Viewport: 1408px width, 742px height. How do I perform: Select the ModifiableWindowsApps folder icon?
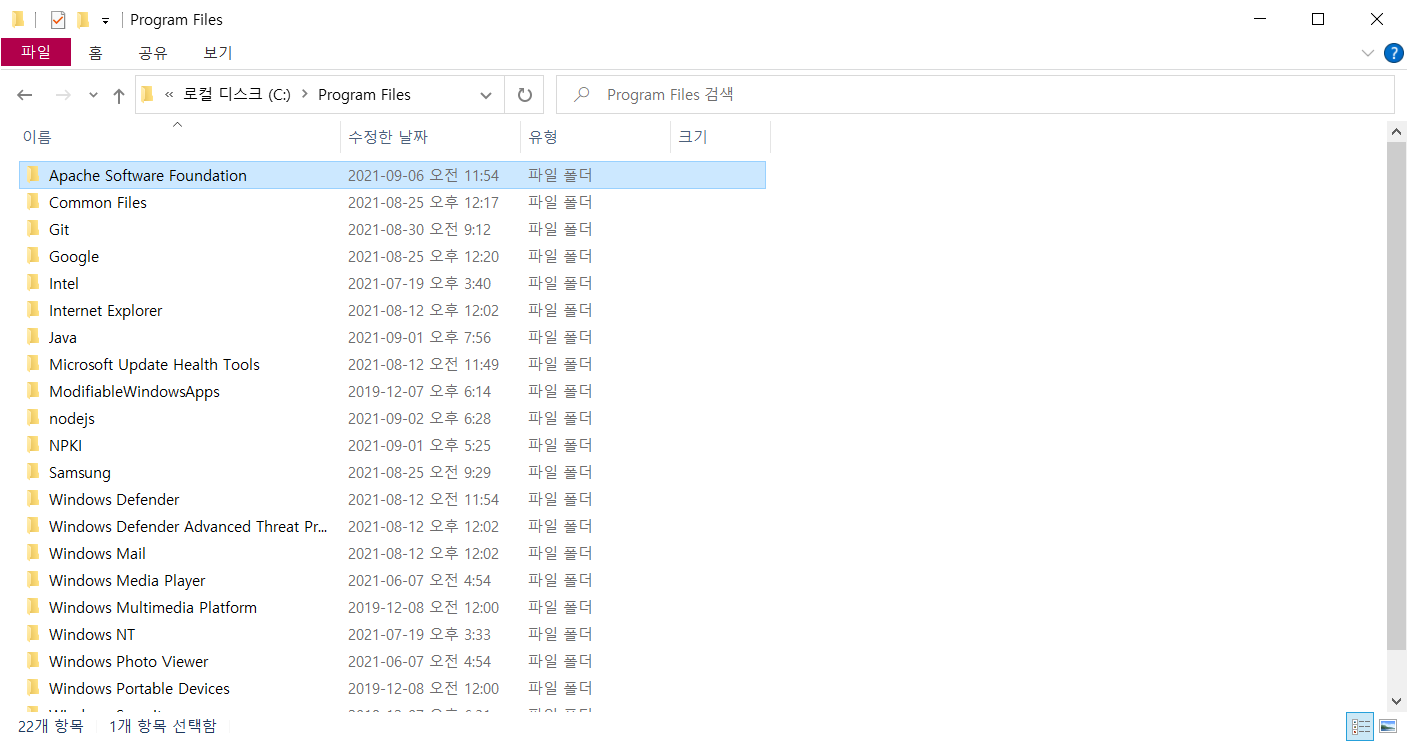(x=33, y=391)
